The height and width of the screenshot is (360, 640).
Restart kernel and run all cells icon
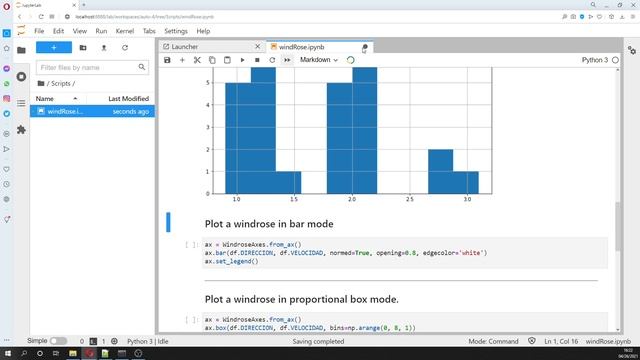pos(287,60)
